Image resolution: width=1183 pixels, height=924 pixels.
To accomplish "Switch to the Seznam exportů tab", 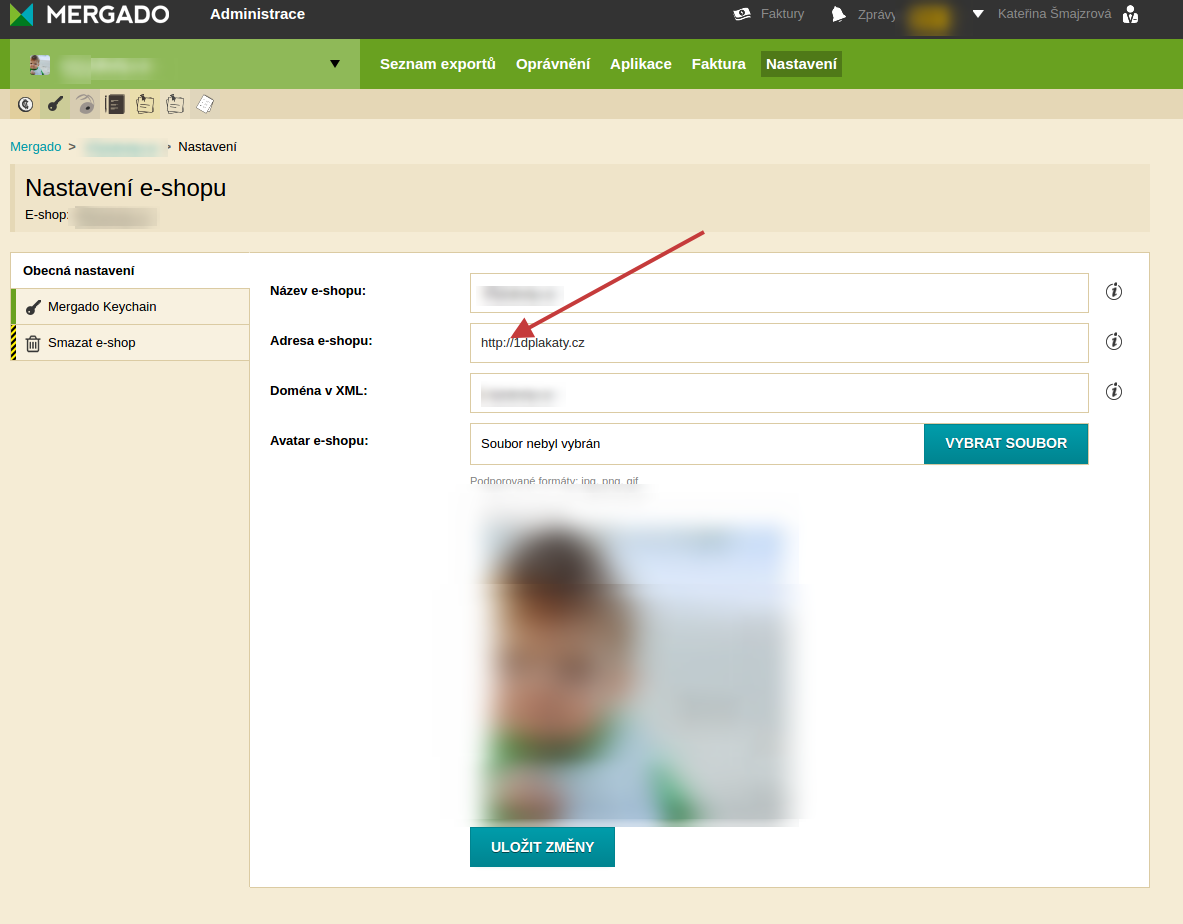I will coord(438,64).
